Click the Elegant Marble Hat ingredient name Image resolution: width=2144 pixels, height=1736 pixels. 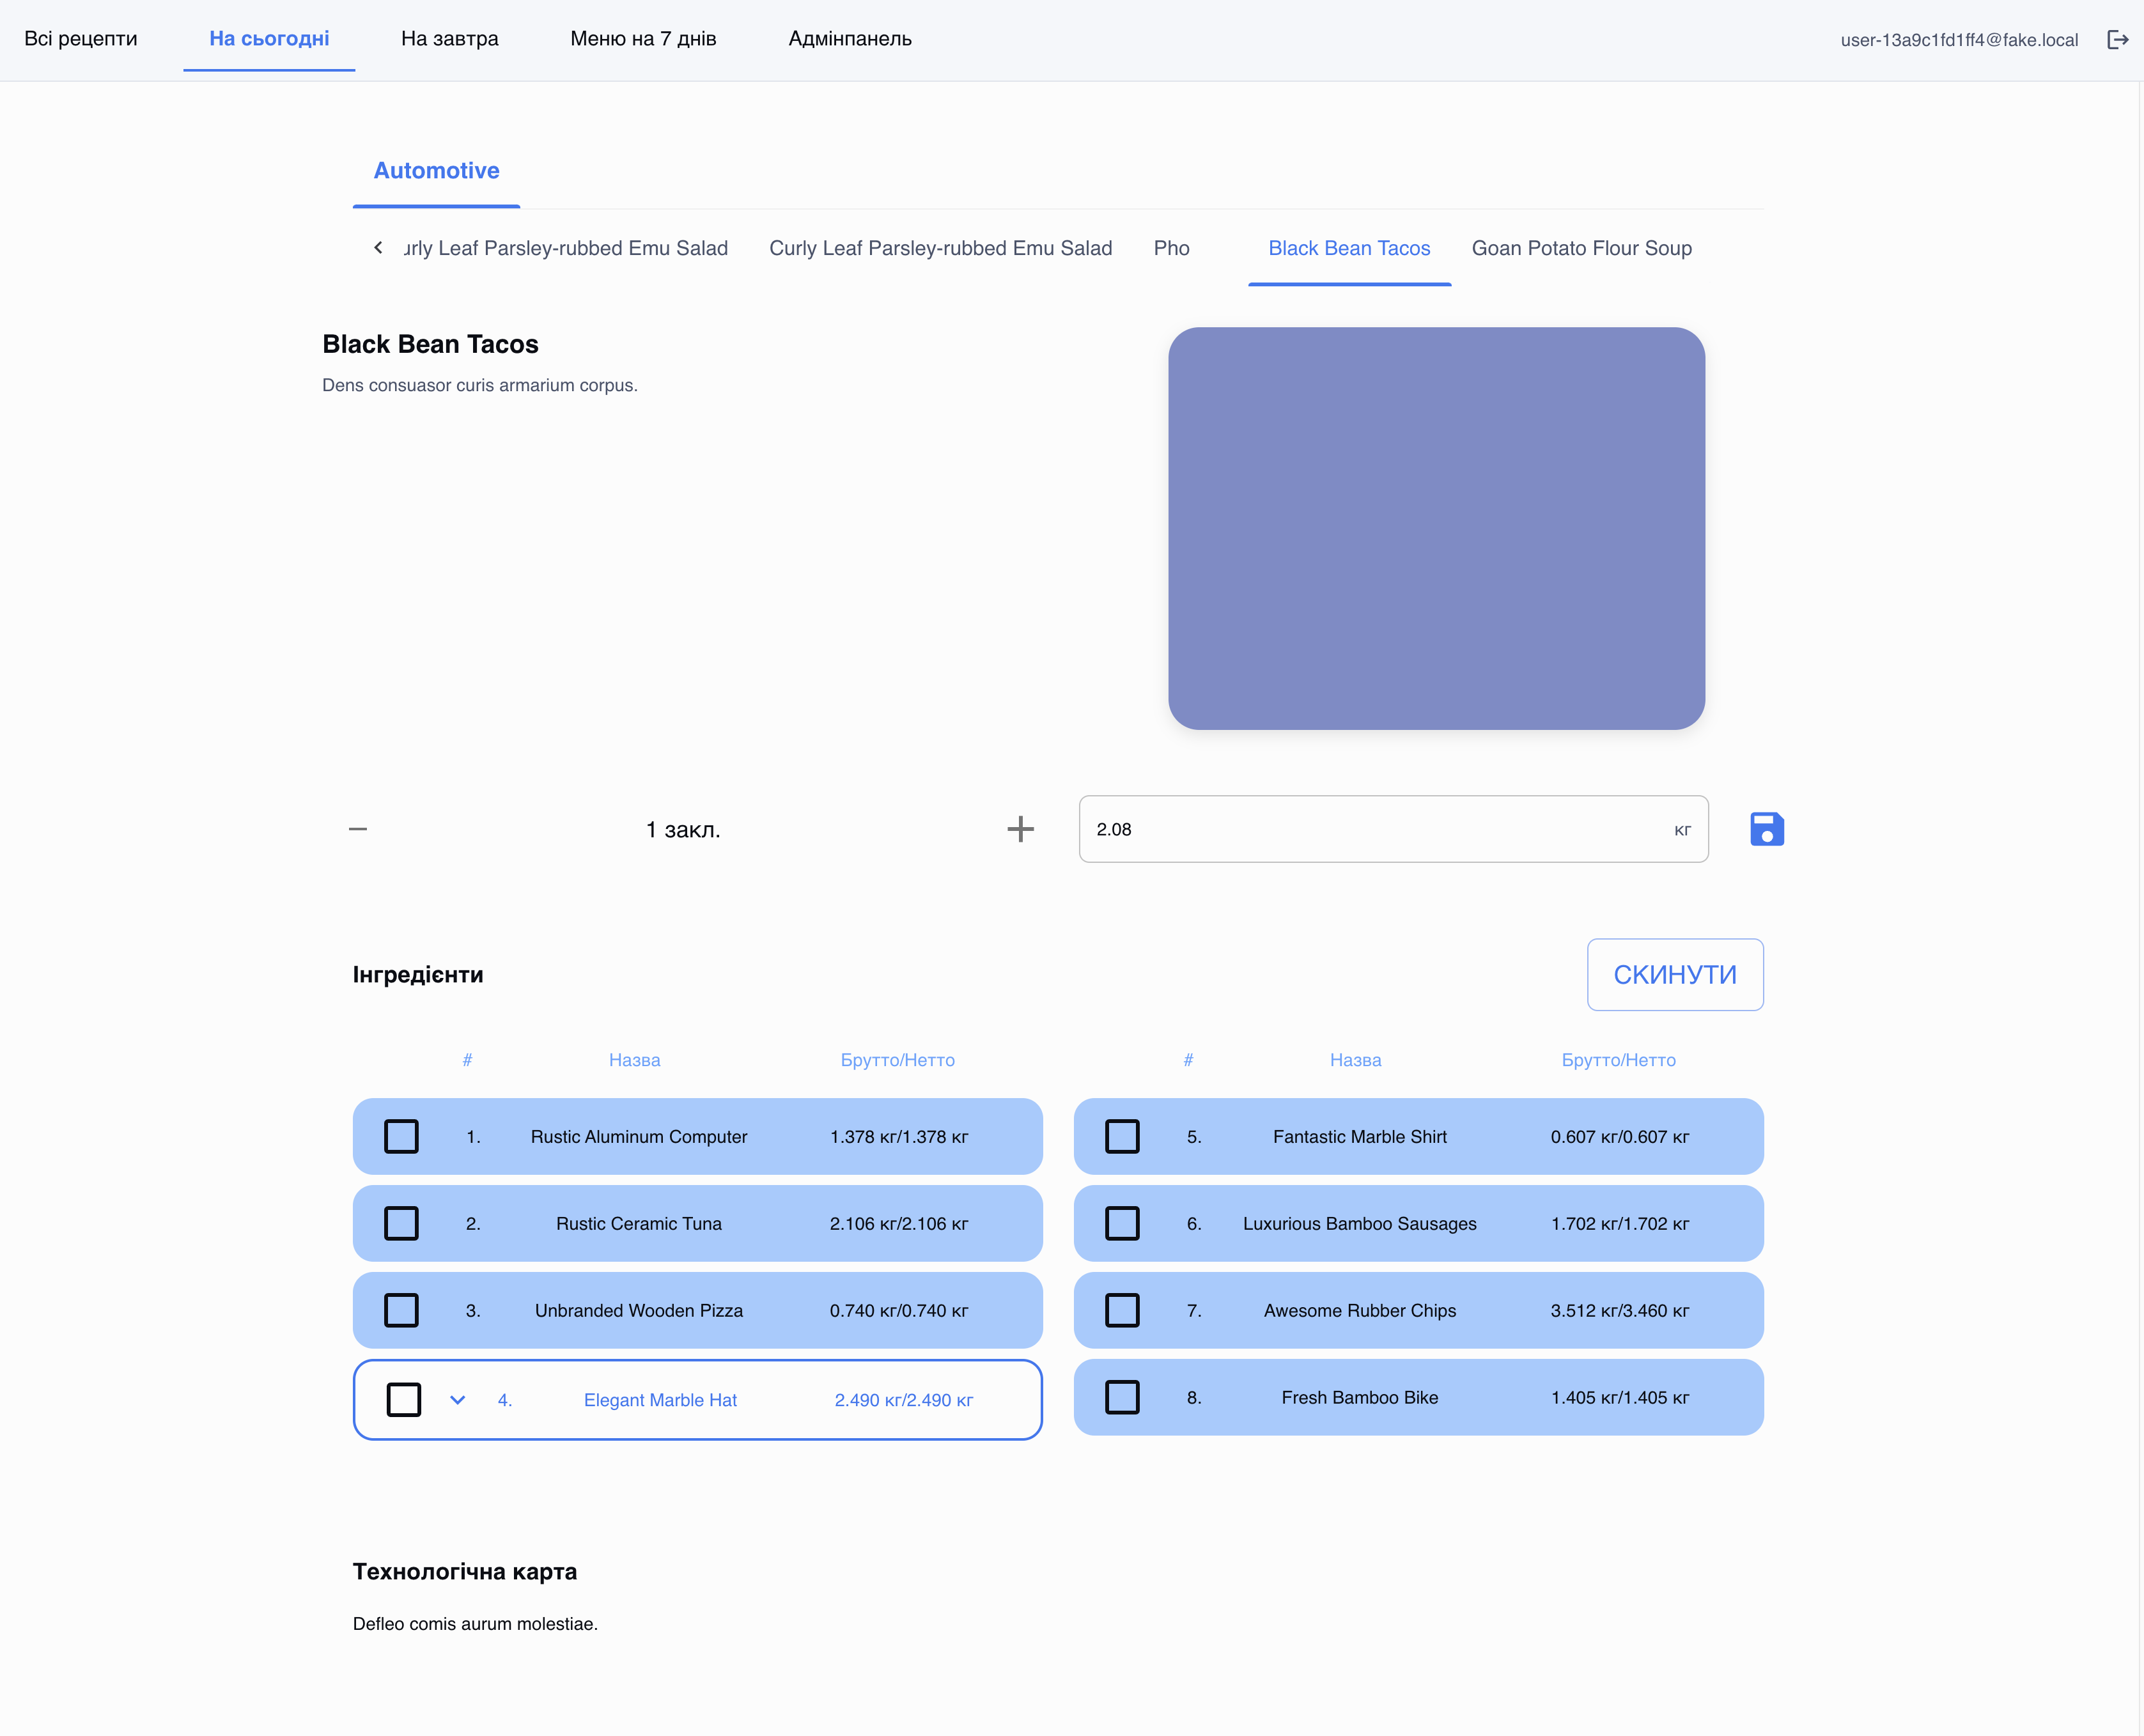click(x=660, y=1400)
